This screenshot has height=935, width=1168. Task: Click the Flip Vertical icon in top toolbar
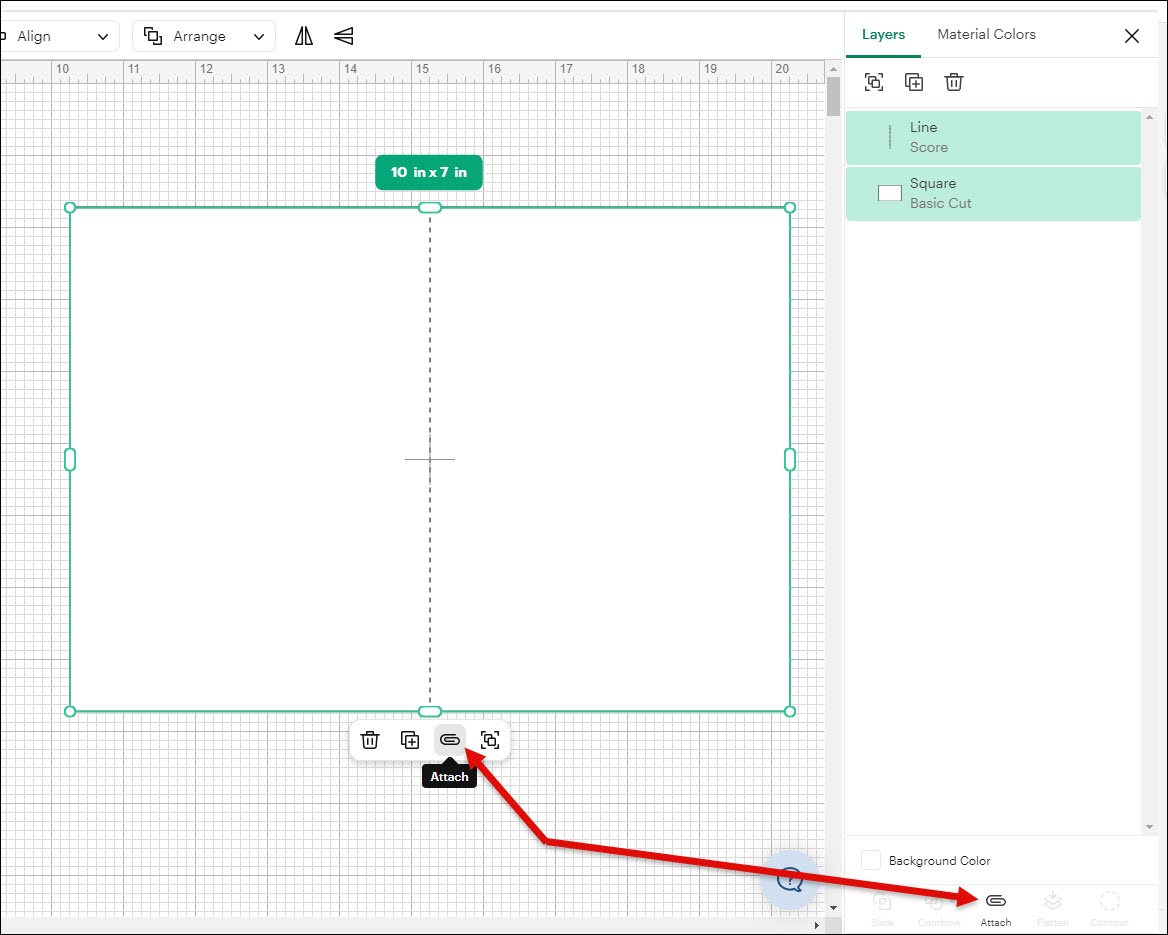pos(344,36)
